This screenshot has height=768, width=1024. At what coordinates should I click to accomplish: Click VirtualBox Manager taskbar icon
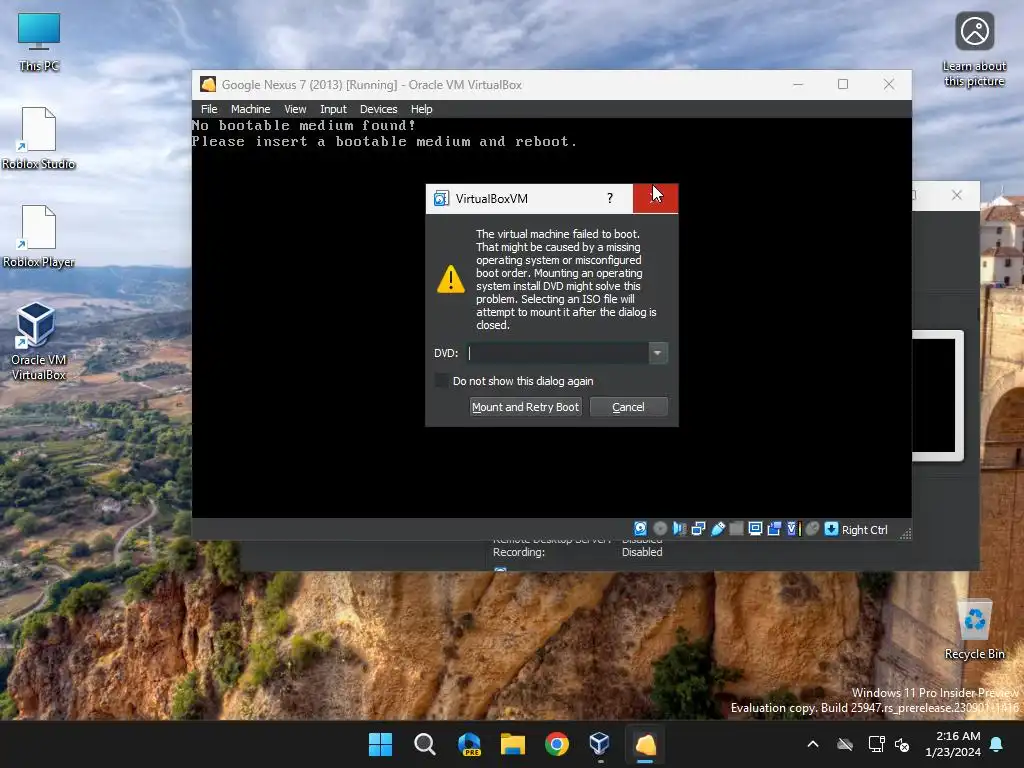pos(600,744)
